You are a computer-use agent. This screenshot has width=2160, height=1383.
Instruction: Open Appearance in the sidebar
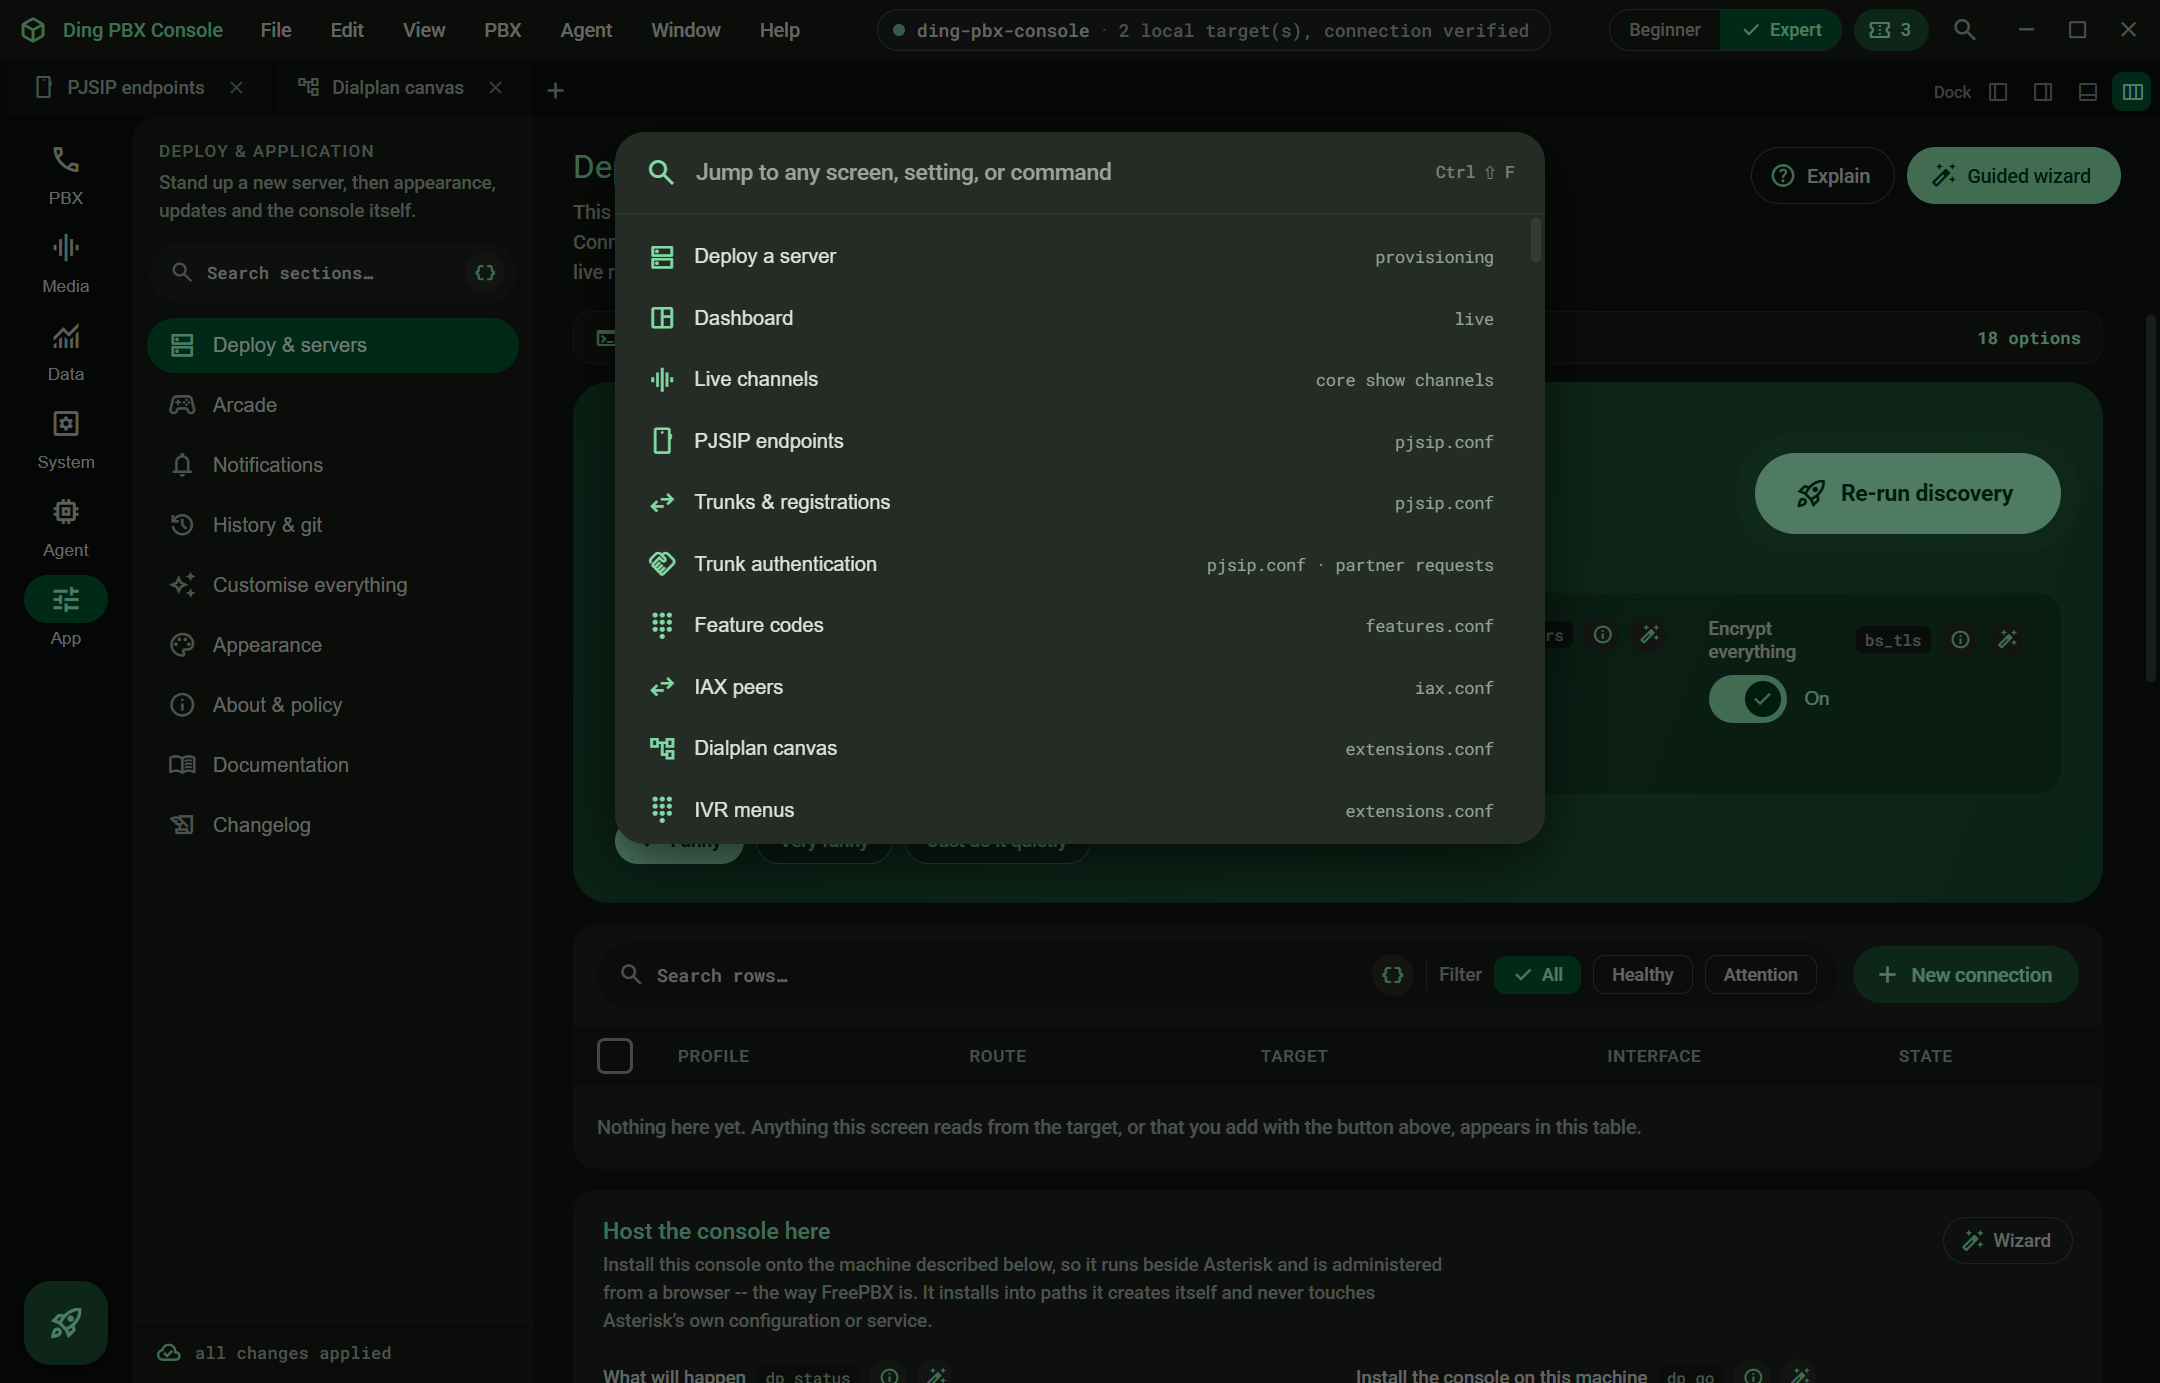333,645
